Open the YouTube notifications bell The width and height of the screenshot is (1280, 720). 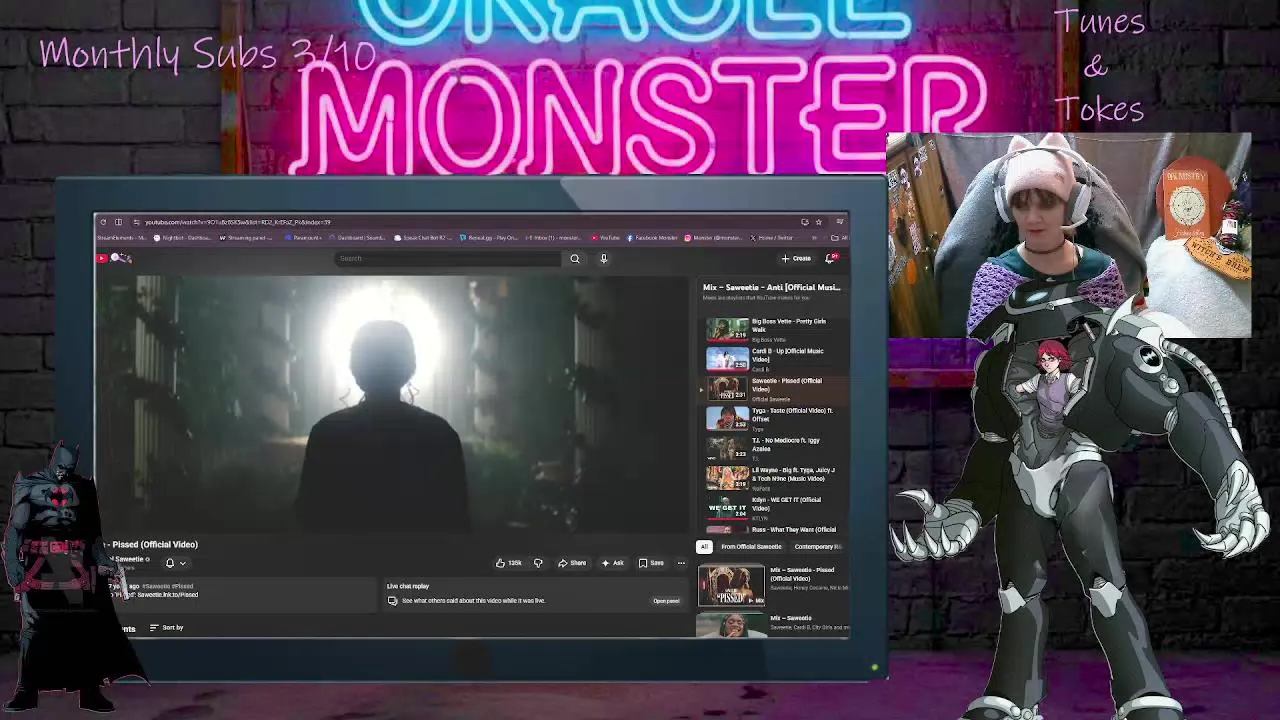[x=830, y=258]
